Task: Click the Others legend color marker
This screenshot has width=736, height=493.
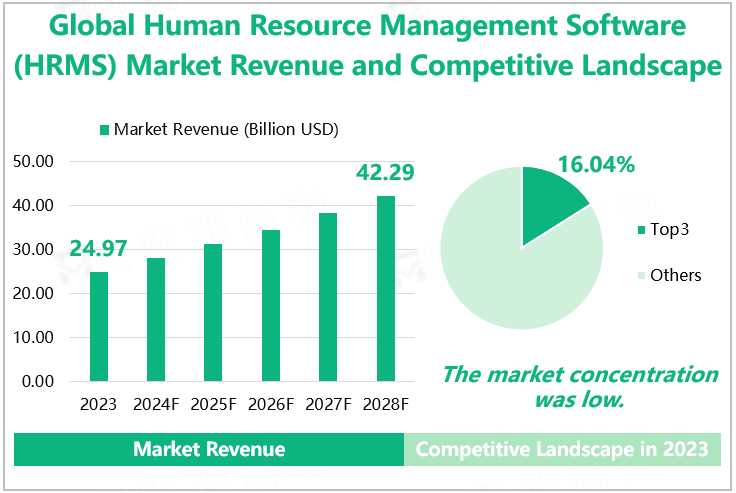Action: click(640, 276)
